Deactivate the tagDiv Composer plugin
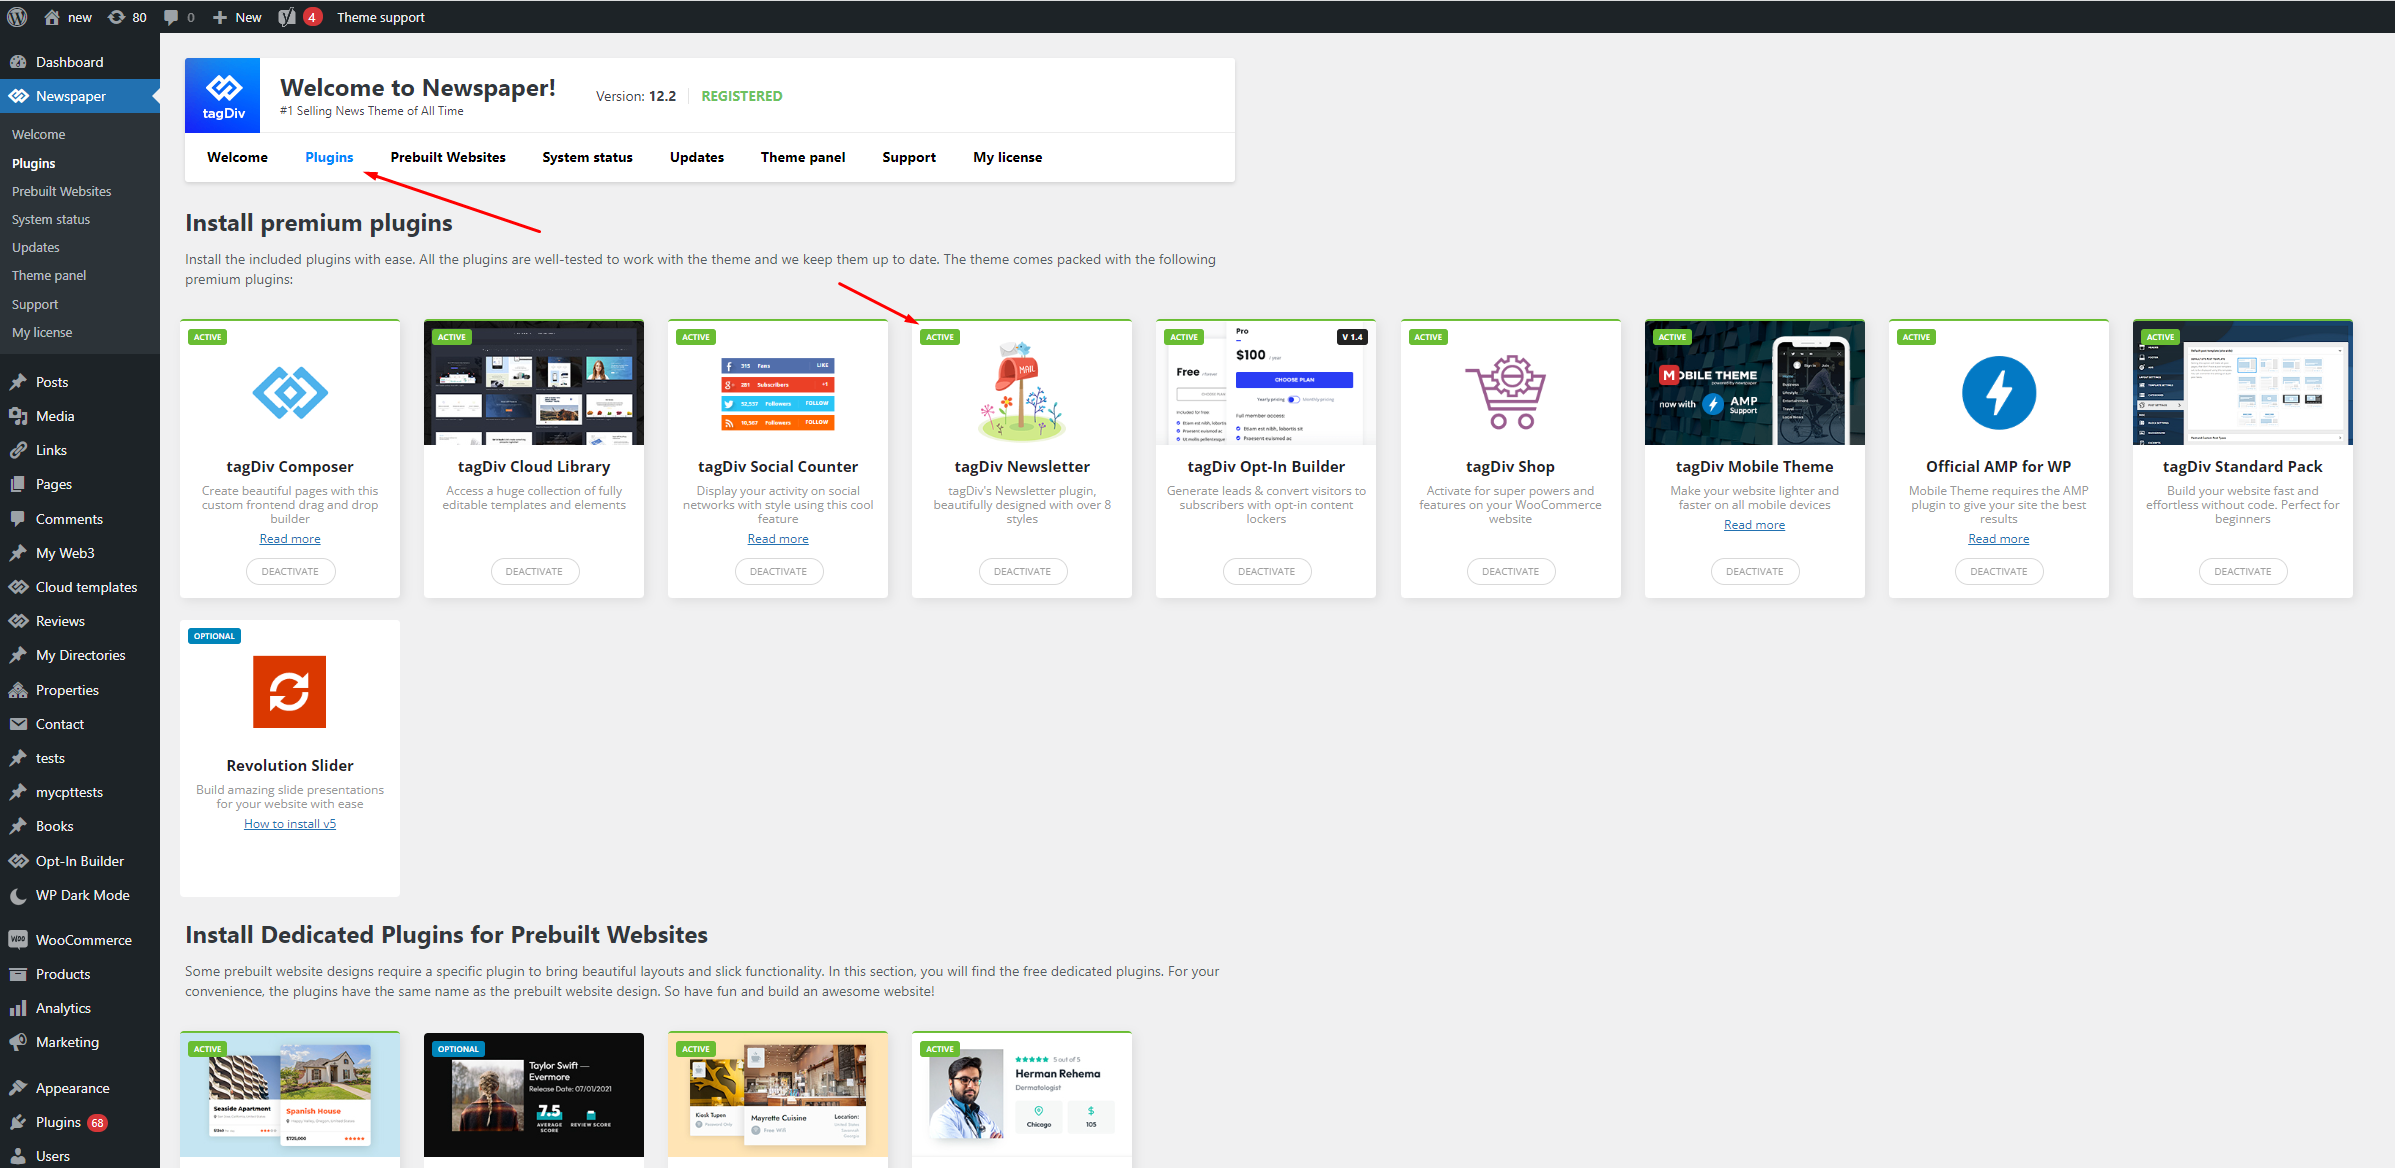 290,571
